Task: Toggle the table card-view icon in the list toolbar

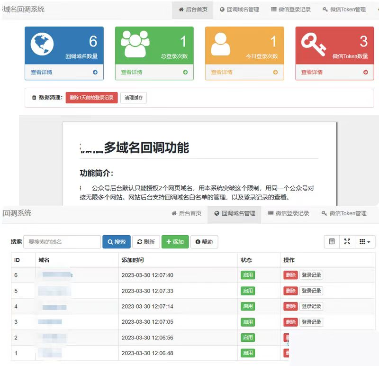Action: 332,241
